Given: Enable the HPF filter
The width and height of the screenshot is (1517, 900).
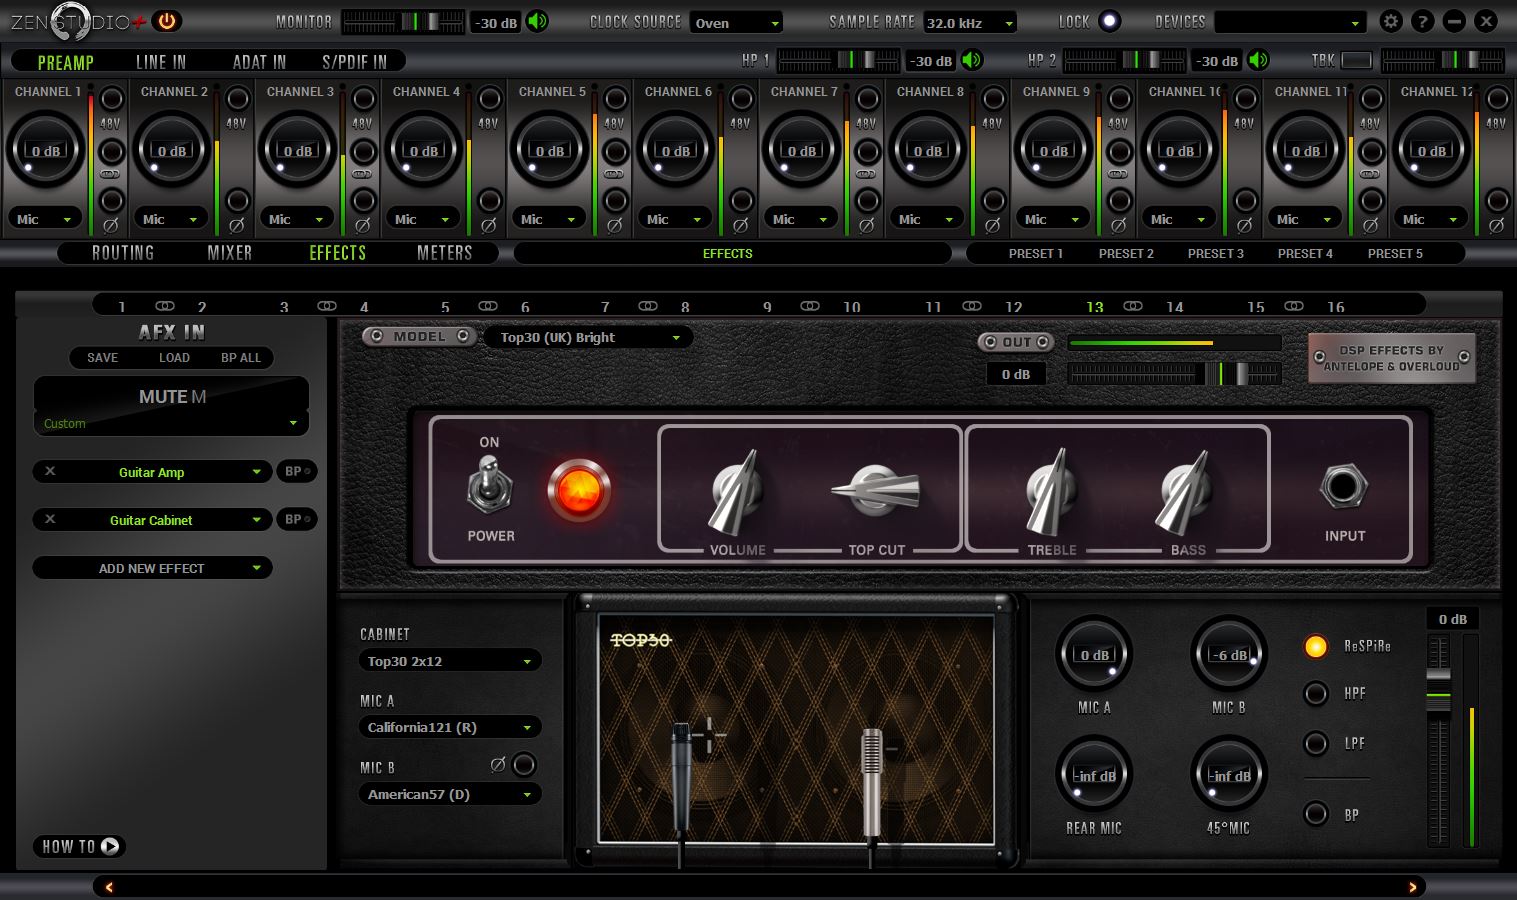Looking at the screenshot, I should click(1316, 693).
